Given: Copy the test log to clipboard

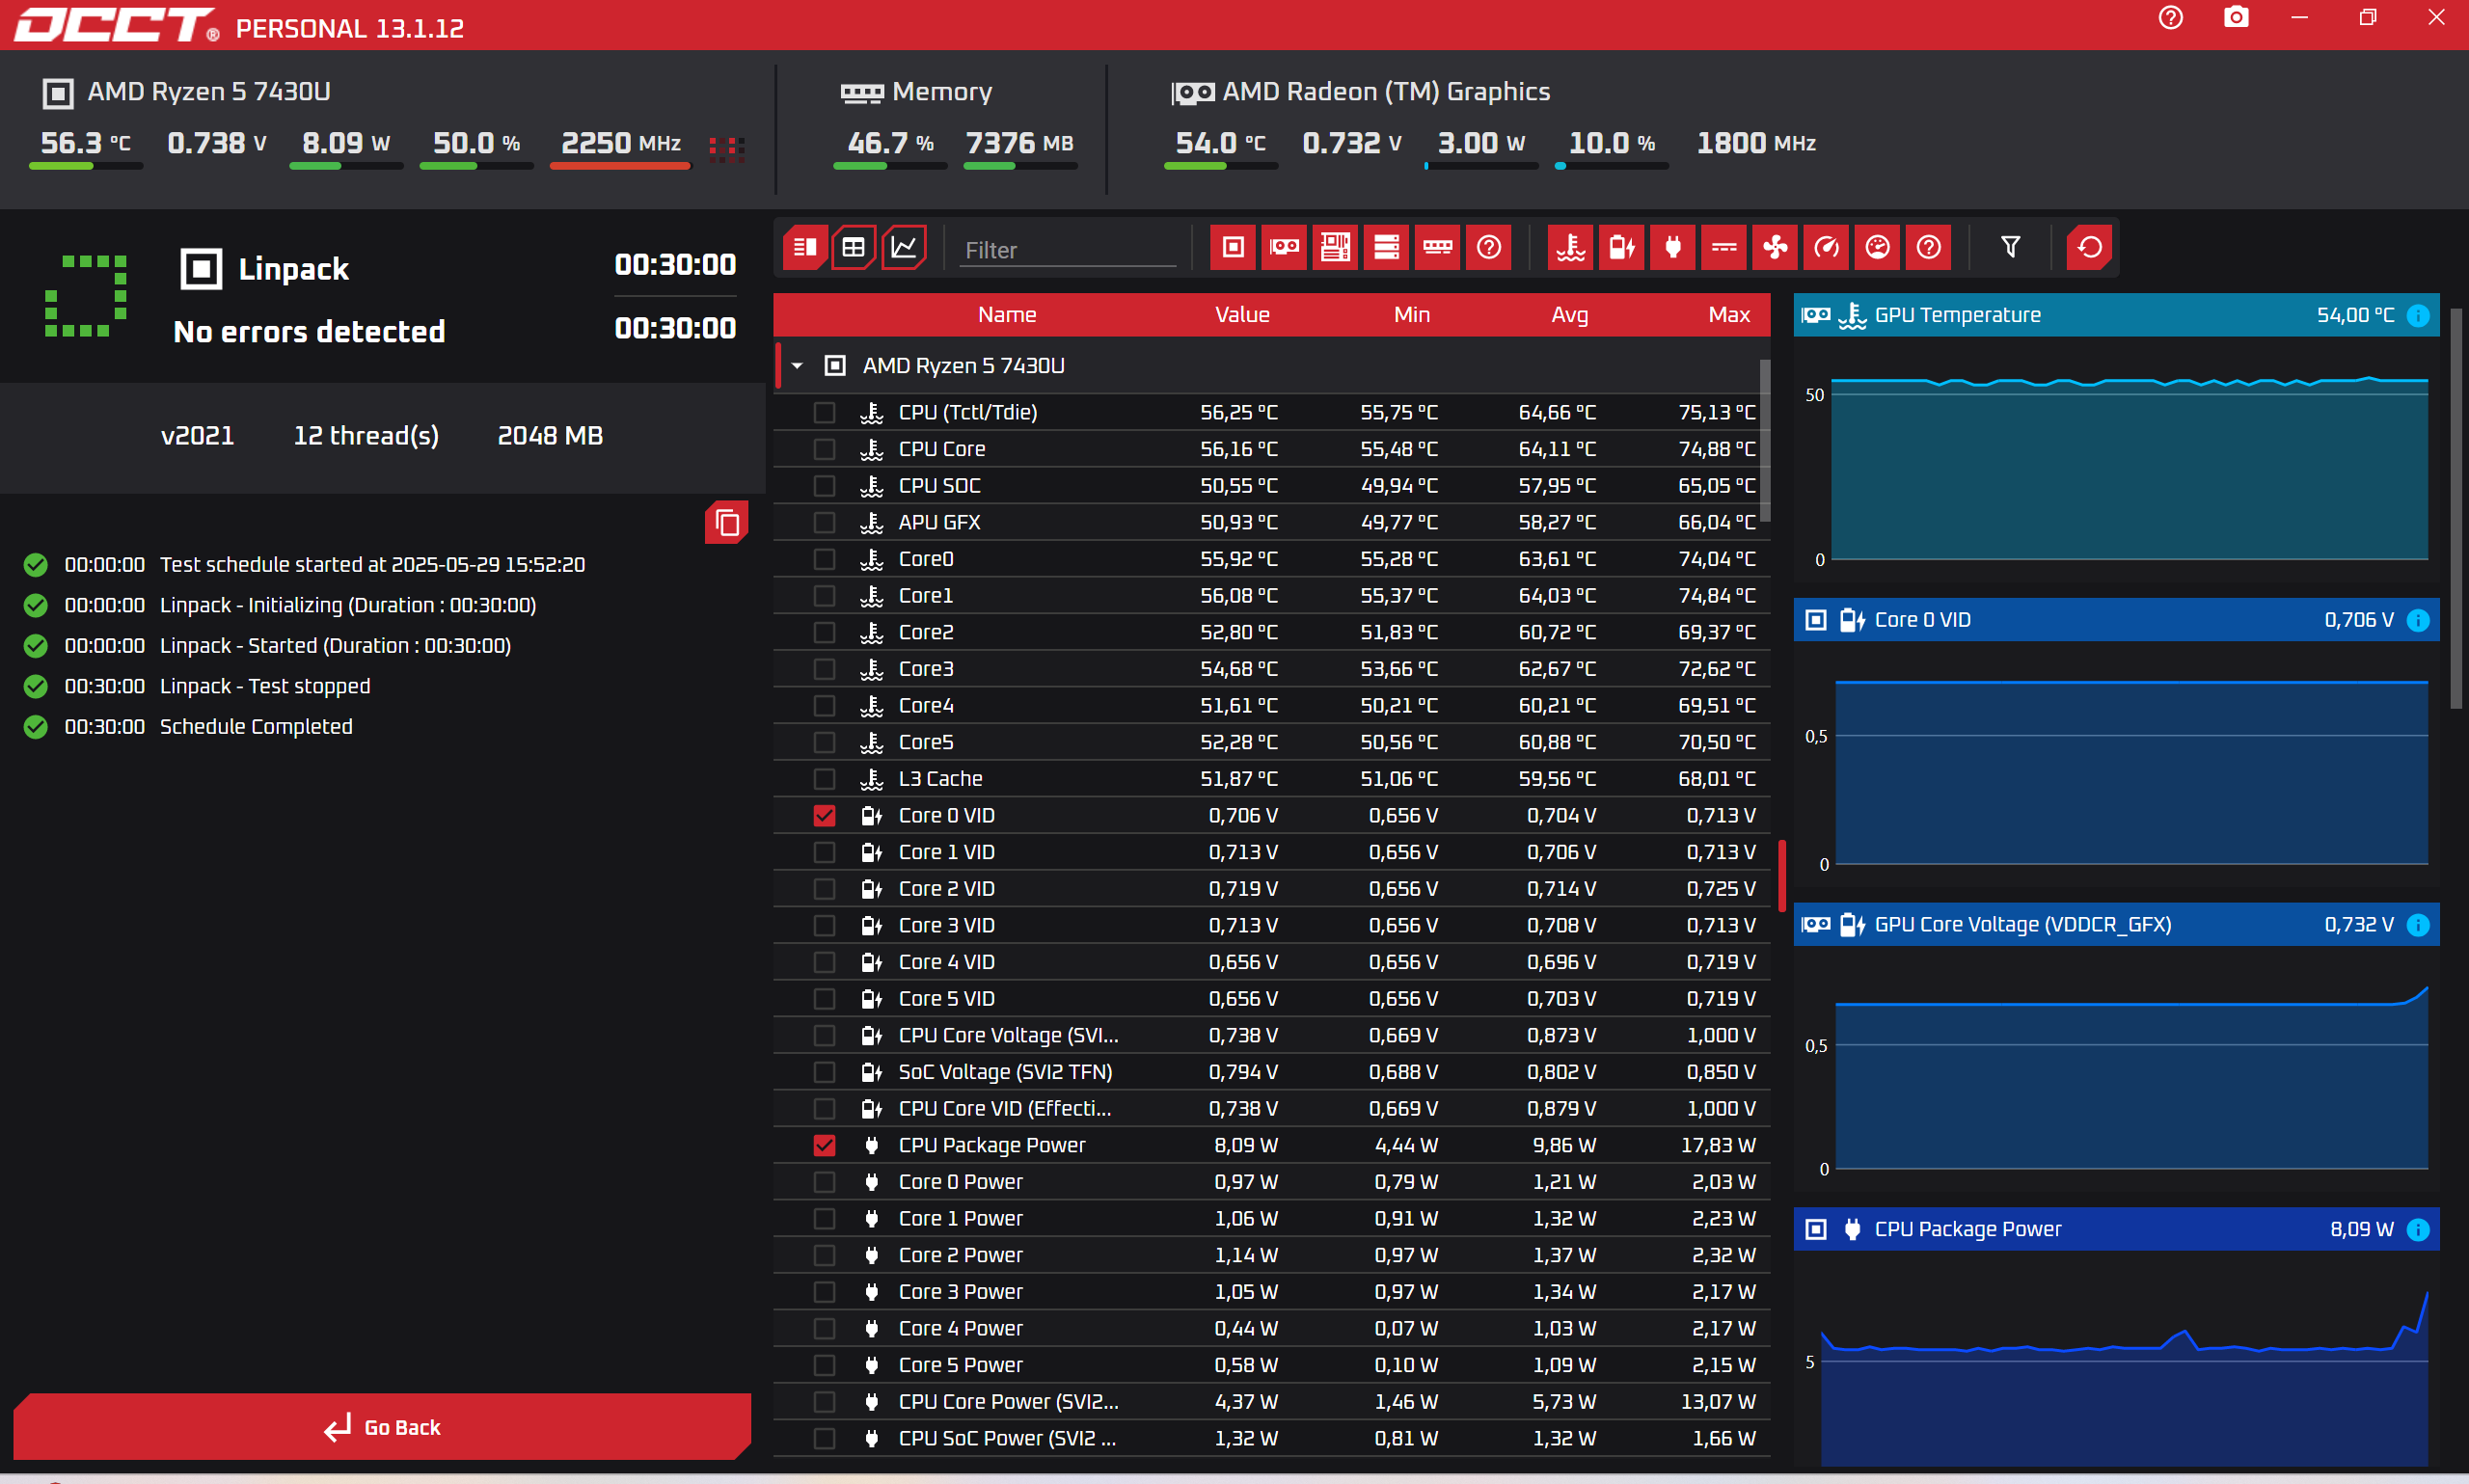Looking at the screenshot, I should (727, 522).
